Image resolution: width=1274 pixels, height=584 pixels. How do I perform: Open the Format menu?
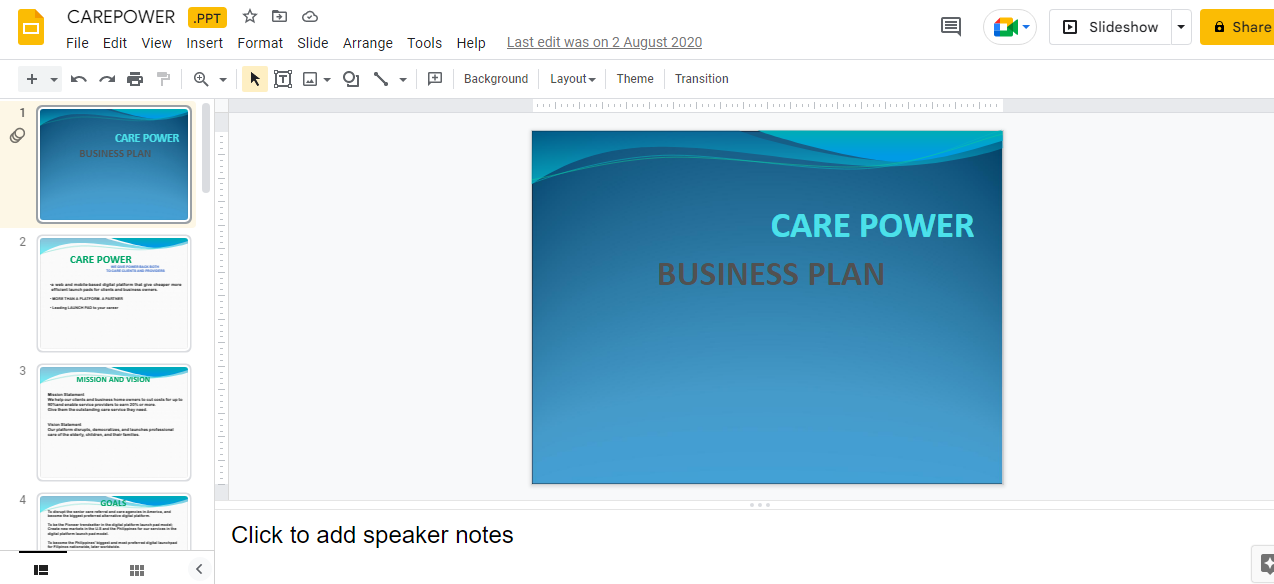coord(260,43)
